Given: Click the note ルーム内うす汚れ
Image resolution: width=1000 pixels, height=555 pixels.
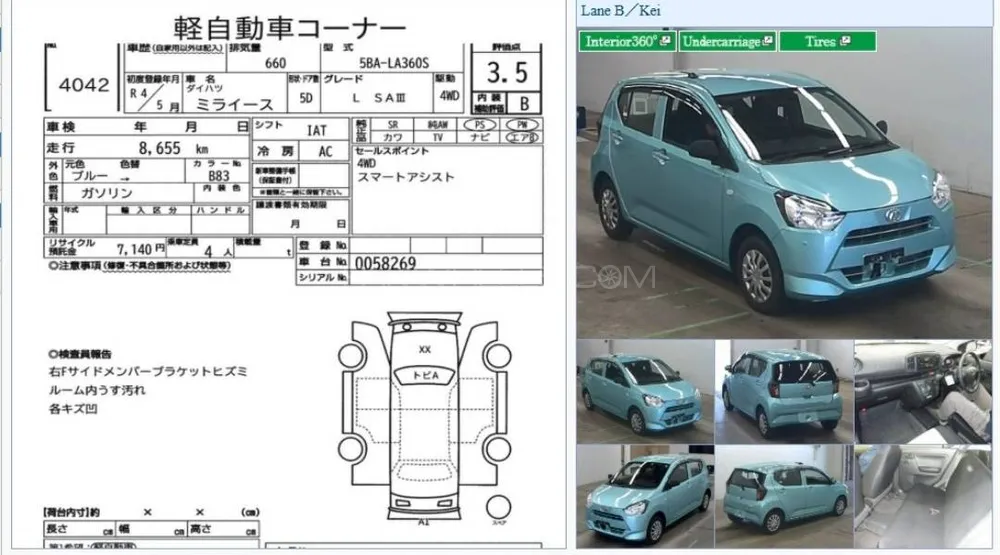Looking at the screenshot, I should point(98,390).
